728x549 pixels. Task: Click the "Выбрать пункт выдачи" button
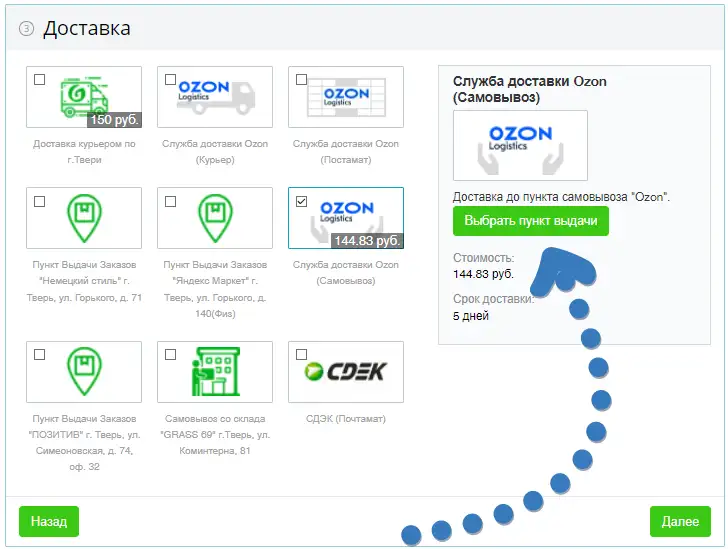pos(531,221)
